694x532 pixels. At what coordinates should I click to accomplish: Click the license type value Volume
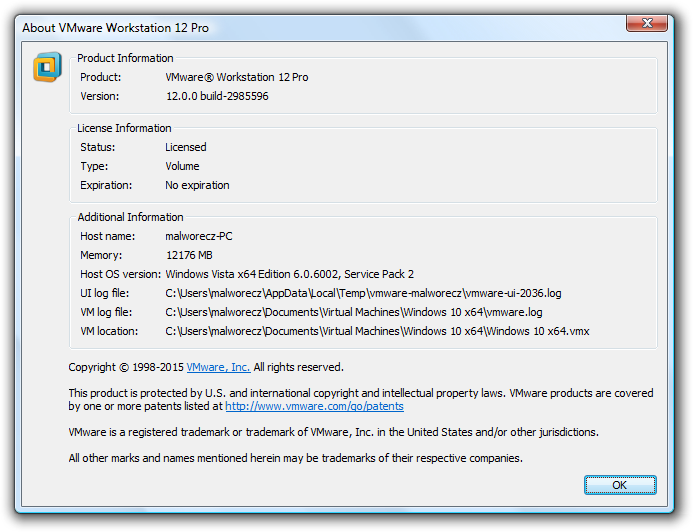182,166
